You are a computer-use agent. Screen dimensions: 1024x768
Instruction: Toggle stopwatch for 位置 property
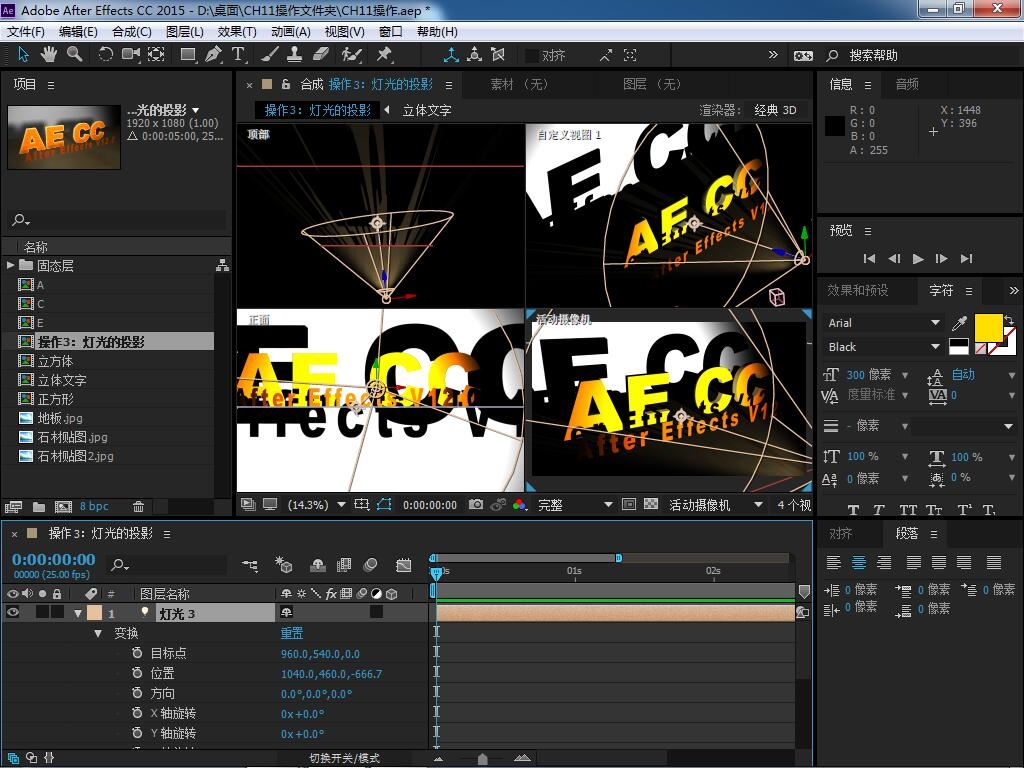pyautogui.click(x=137, y=673)
